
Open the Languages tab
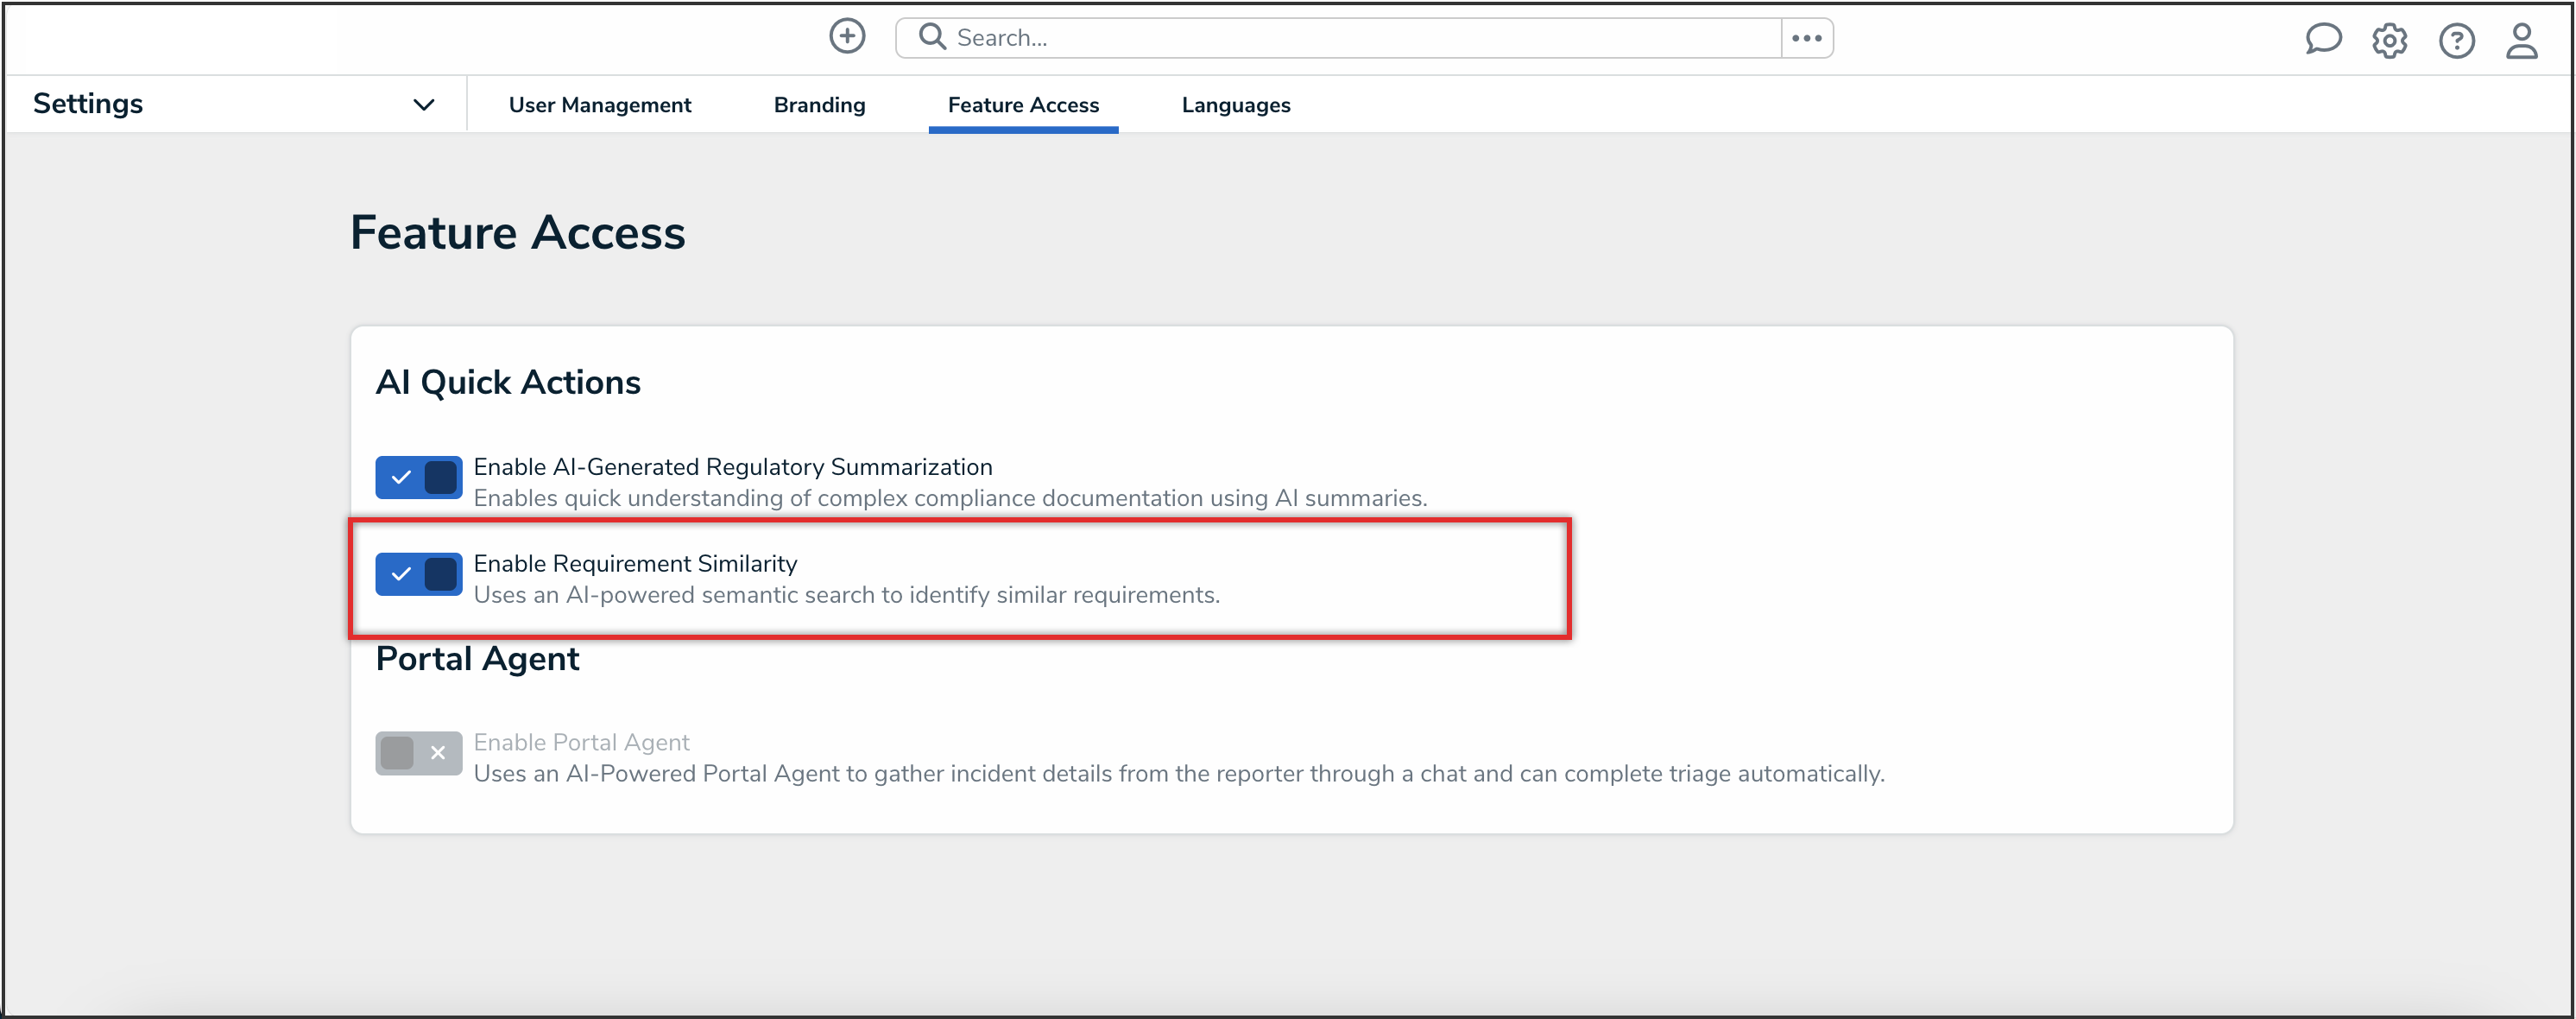[1235, 105]
